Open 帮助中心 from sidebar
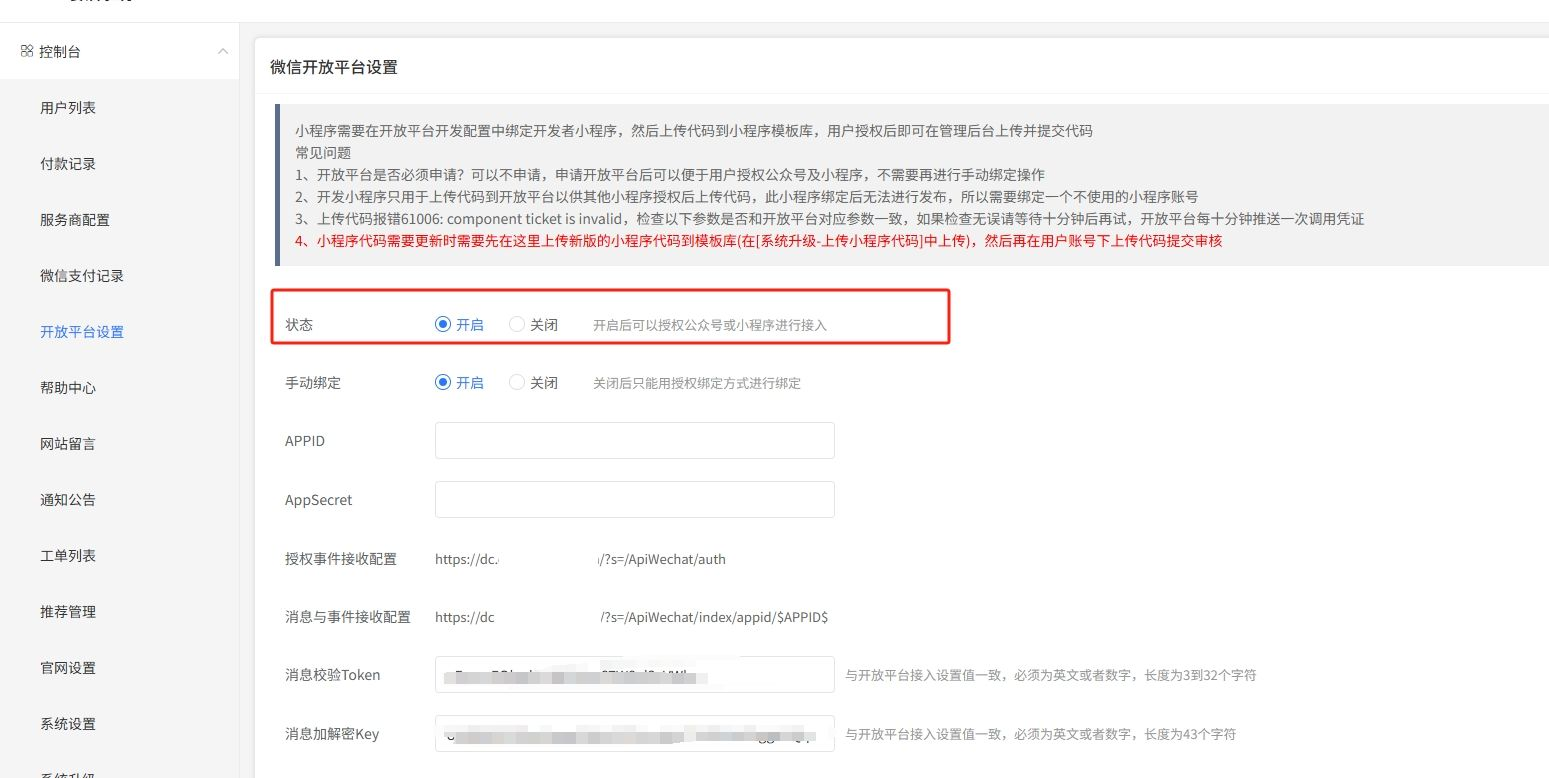Image resolution: width=1549 pixels, height=778 pixels. pos(68,388)
